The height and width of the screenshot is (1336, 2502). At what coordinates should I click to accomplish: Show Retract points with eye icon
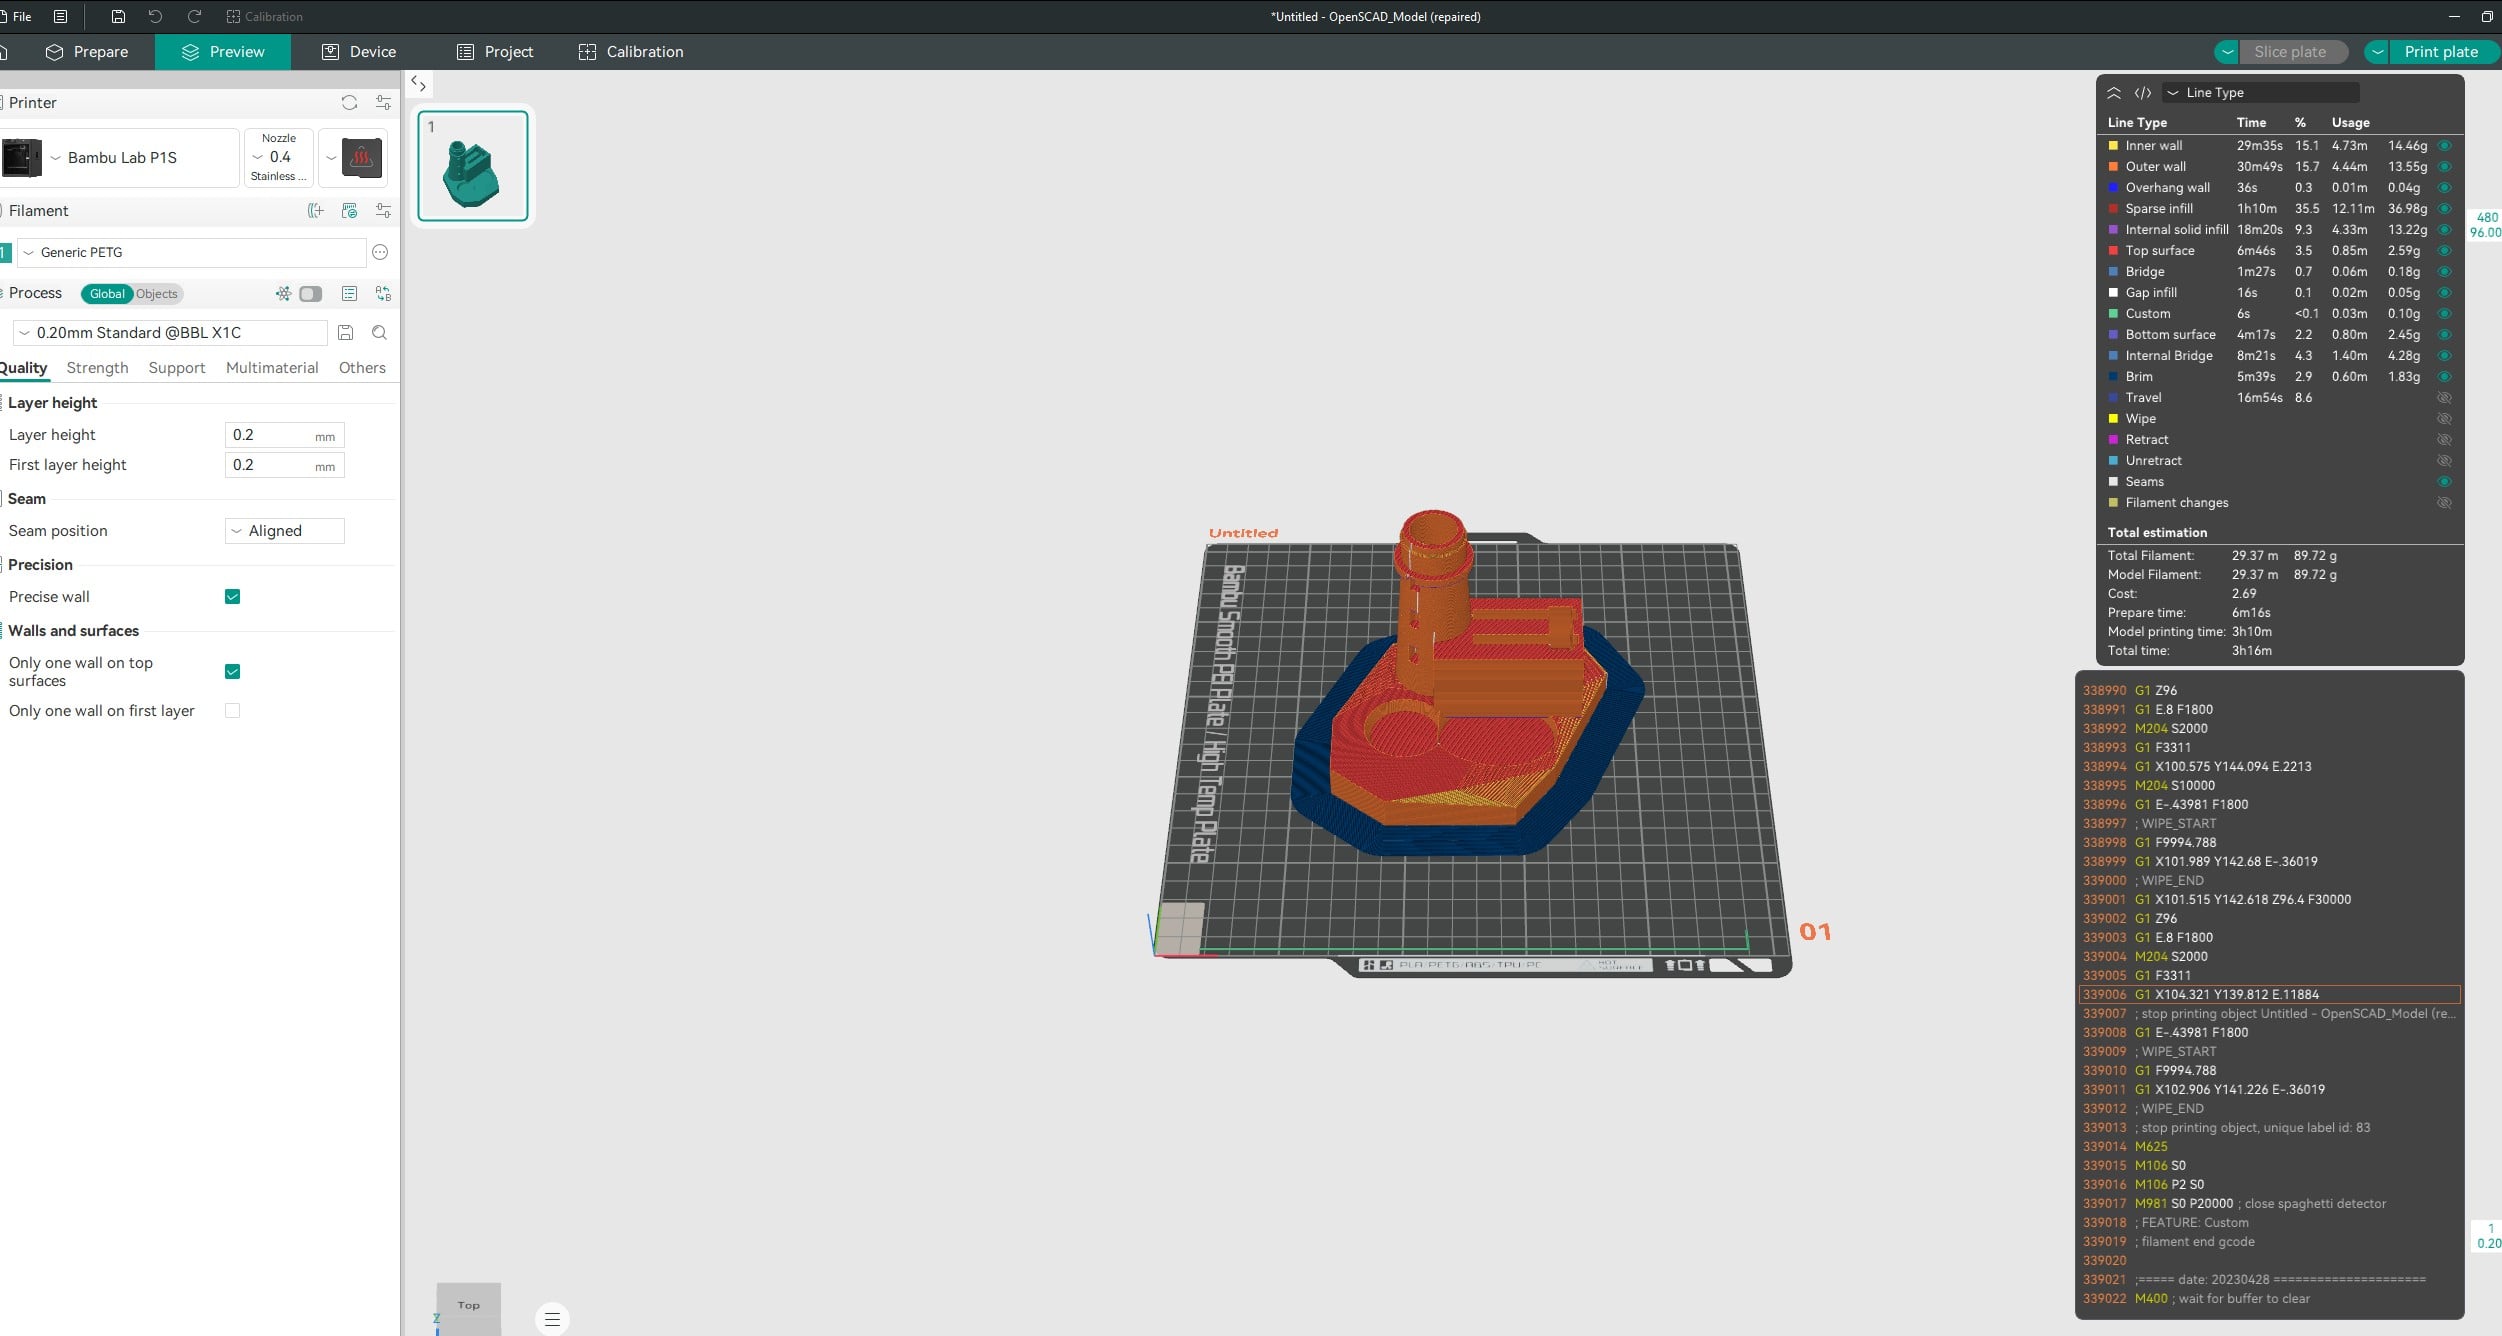[2444, 439]
